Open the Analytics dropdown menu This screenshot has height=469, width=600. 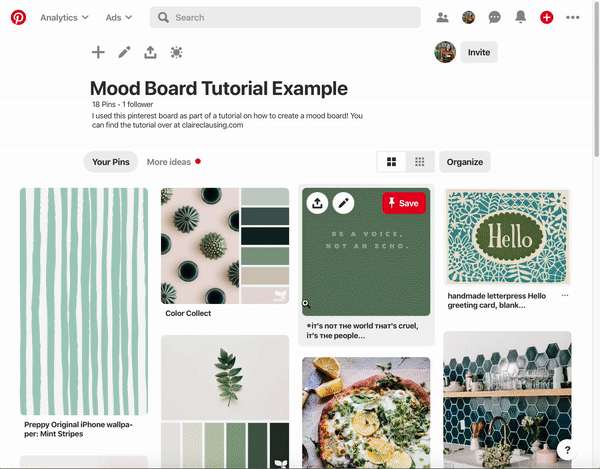tap(64, 18)
